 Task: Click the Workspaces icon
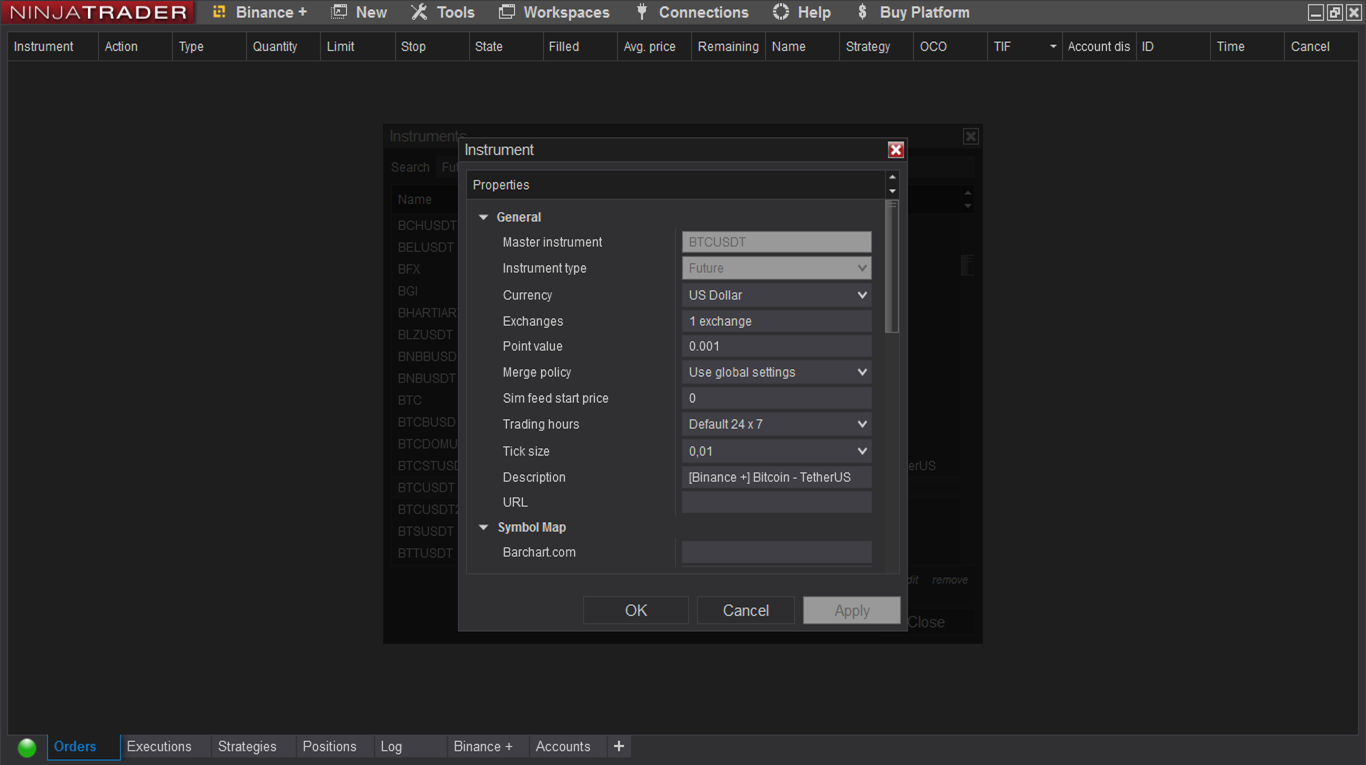[x=507, y=12]
